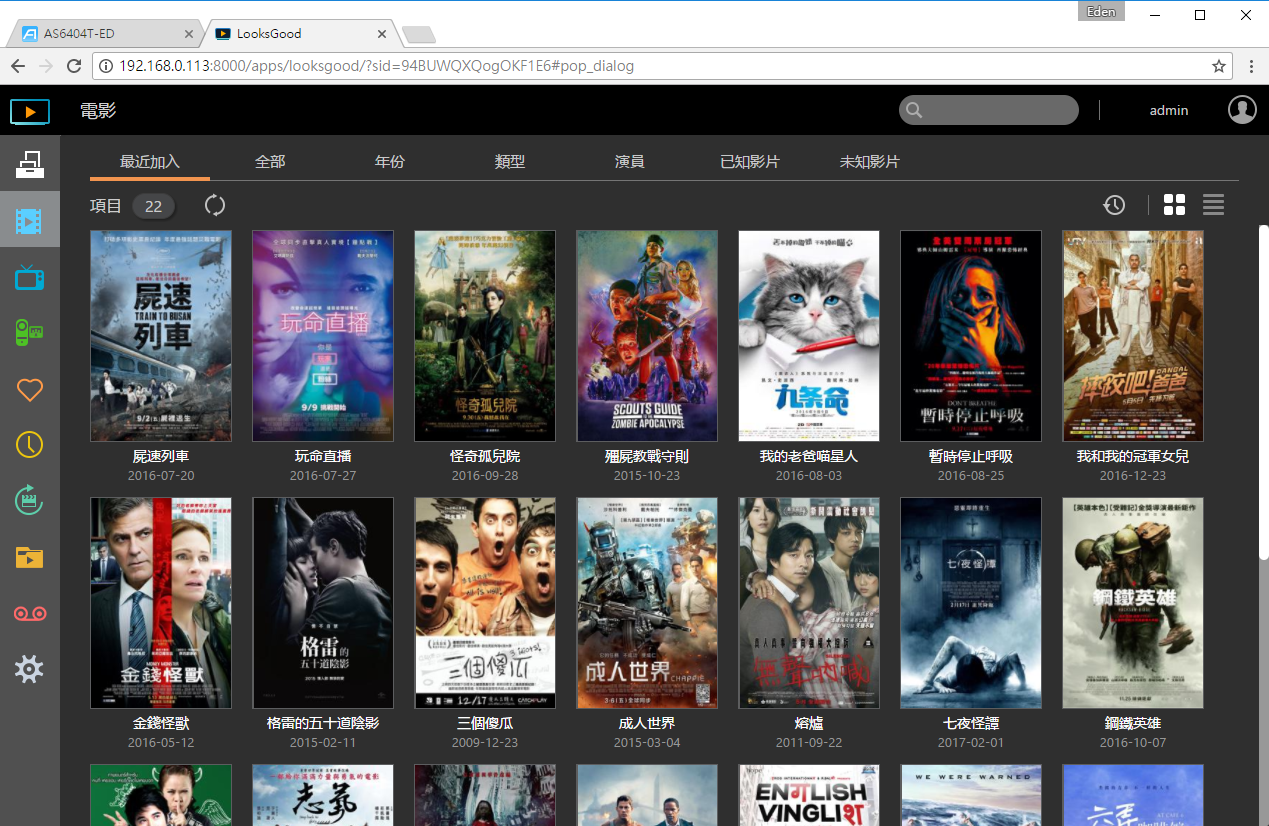Bookmark page with the star icon
The width and height of the screenshot is (1269, 826).
coord(1219,66)
